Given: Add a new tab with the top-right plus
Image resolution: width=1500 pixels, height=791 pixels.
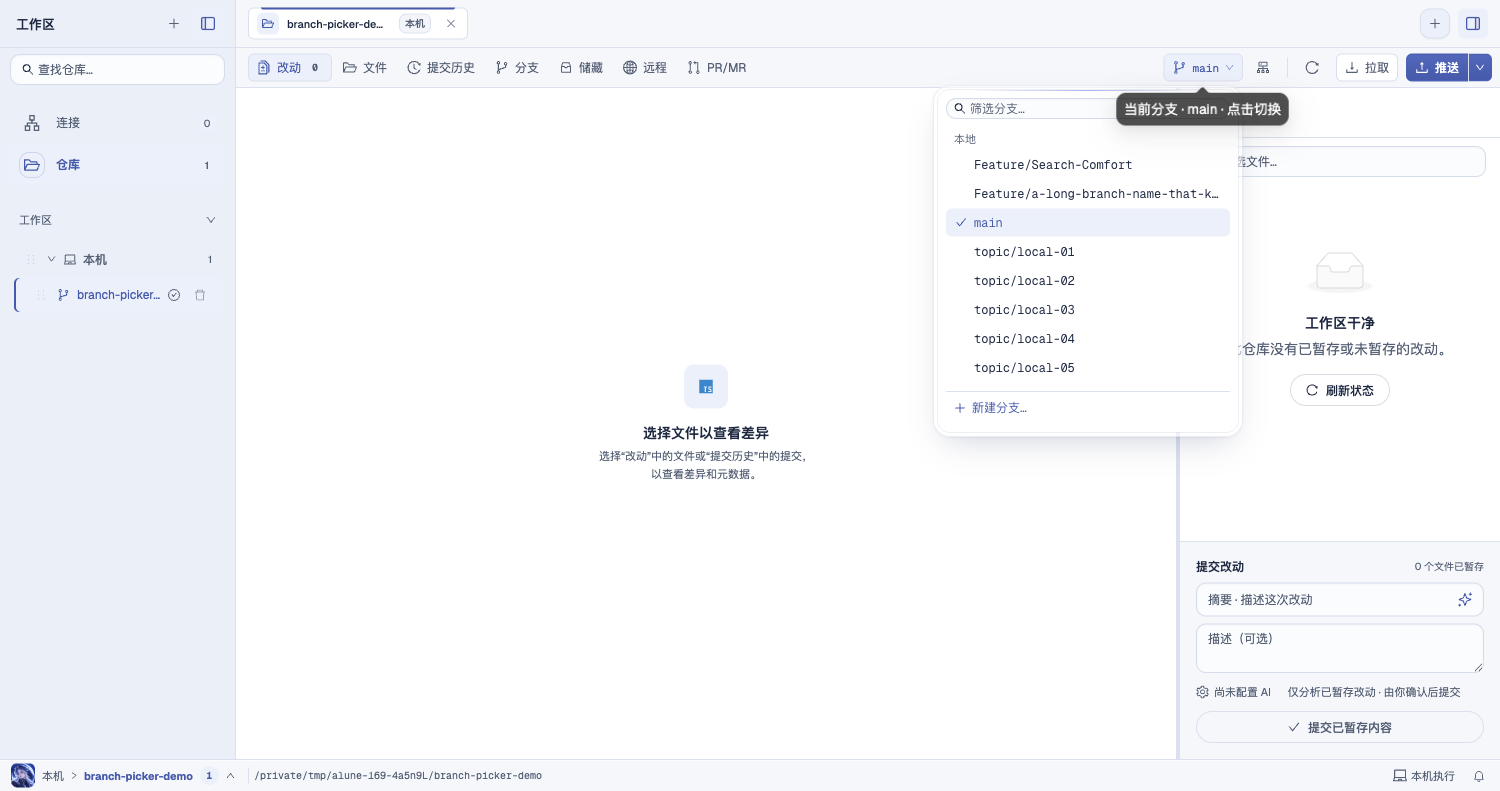Looking at the screenshot, I should click(x=1435, y=24).
